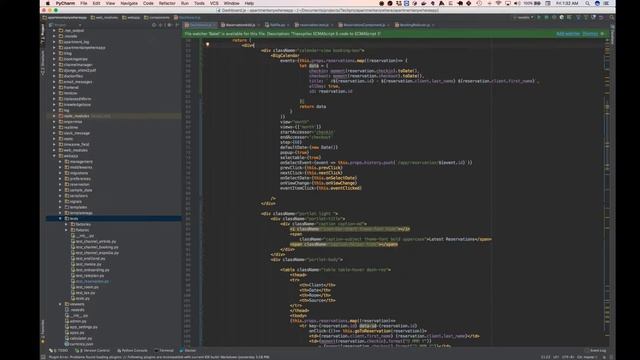
Task: Open the Event Log tool window
Action: pos(596,351)
